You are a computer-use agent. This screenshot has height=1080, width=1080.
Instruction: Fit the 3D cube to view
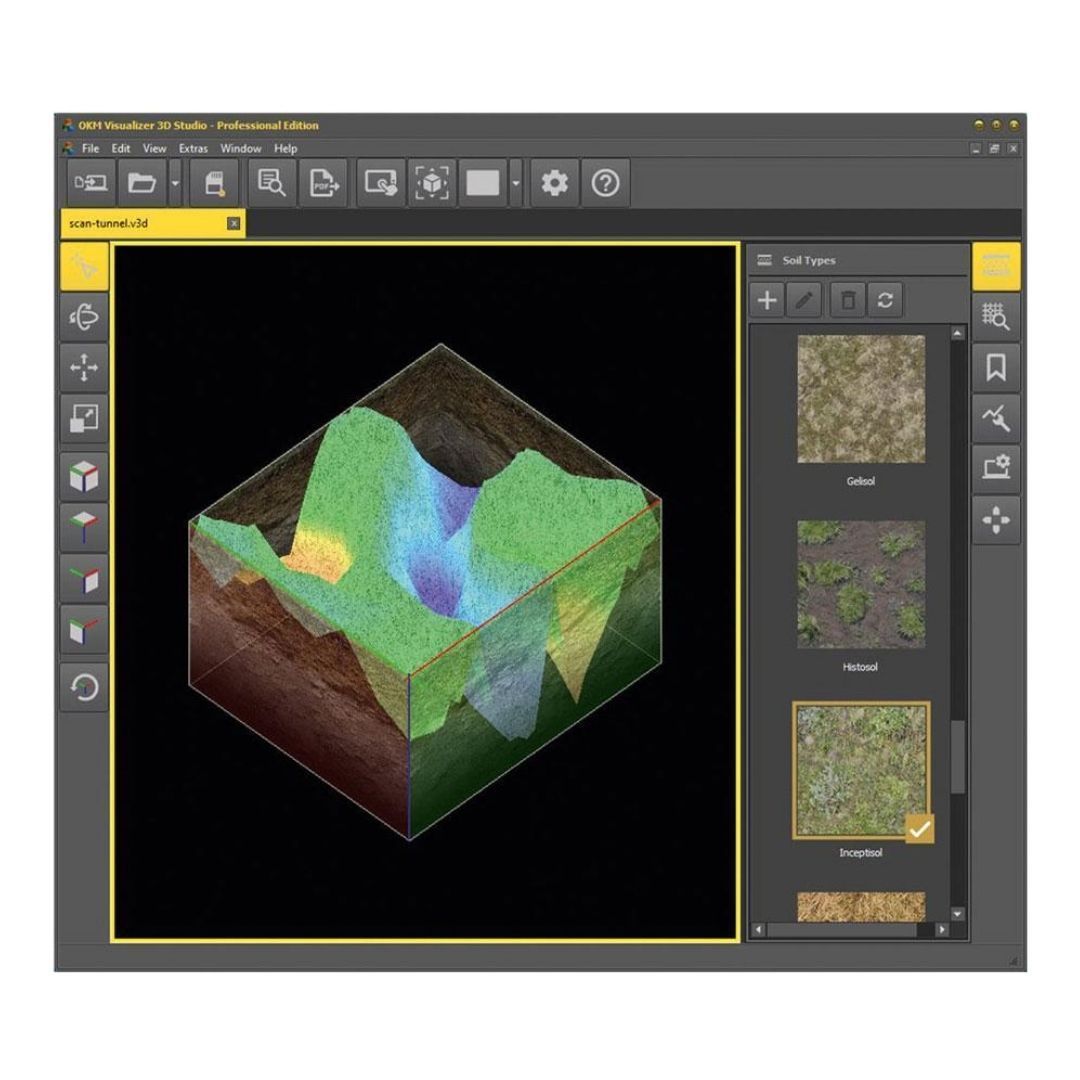point(432,183)
